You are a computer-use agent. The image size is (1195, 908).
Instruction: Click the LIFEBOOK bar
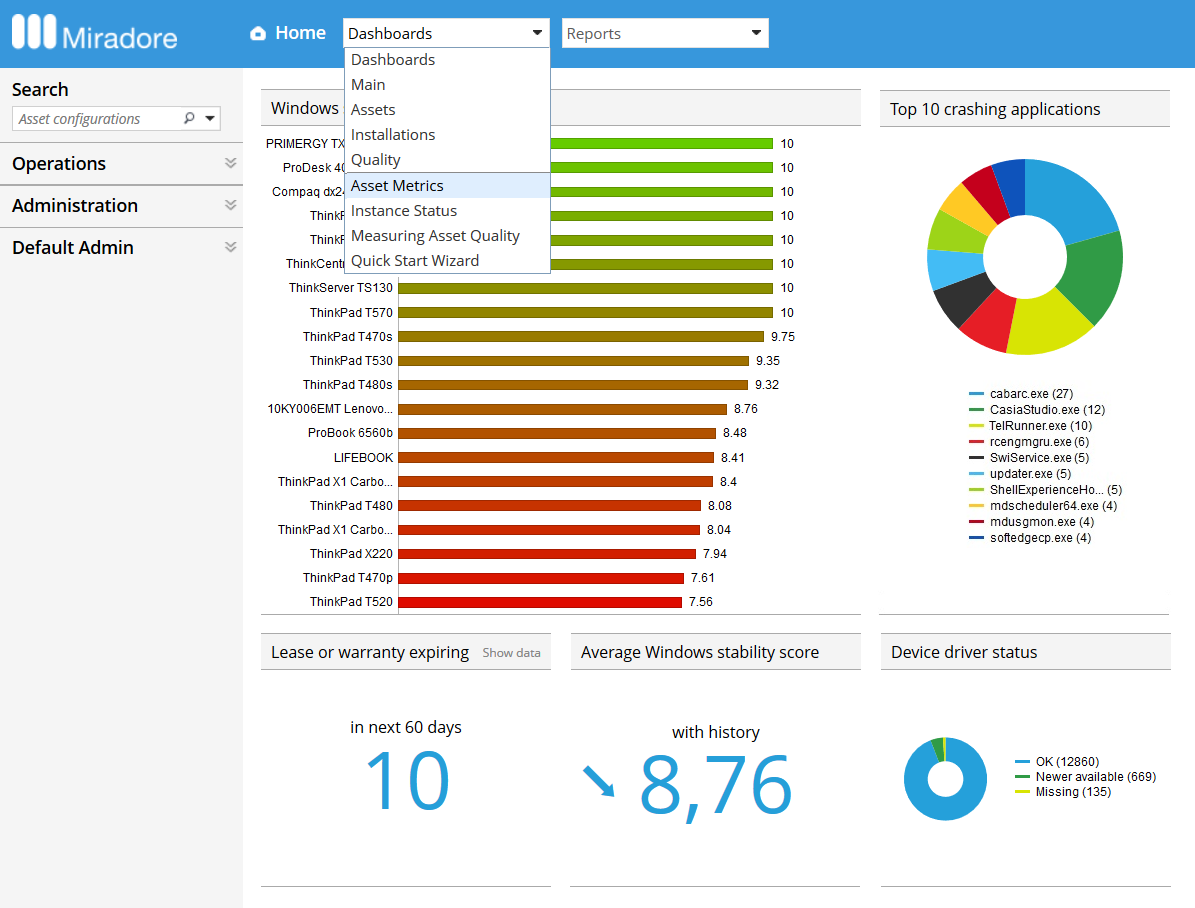click(x=556, y=457)
